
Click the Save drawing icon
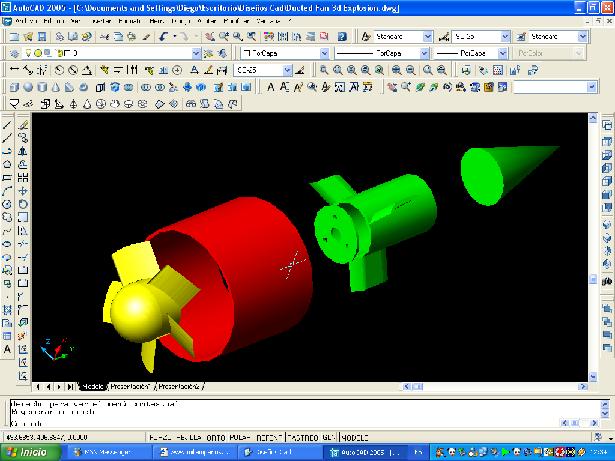coord(44,36)
